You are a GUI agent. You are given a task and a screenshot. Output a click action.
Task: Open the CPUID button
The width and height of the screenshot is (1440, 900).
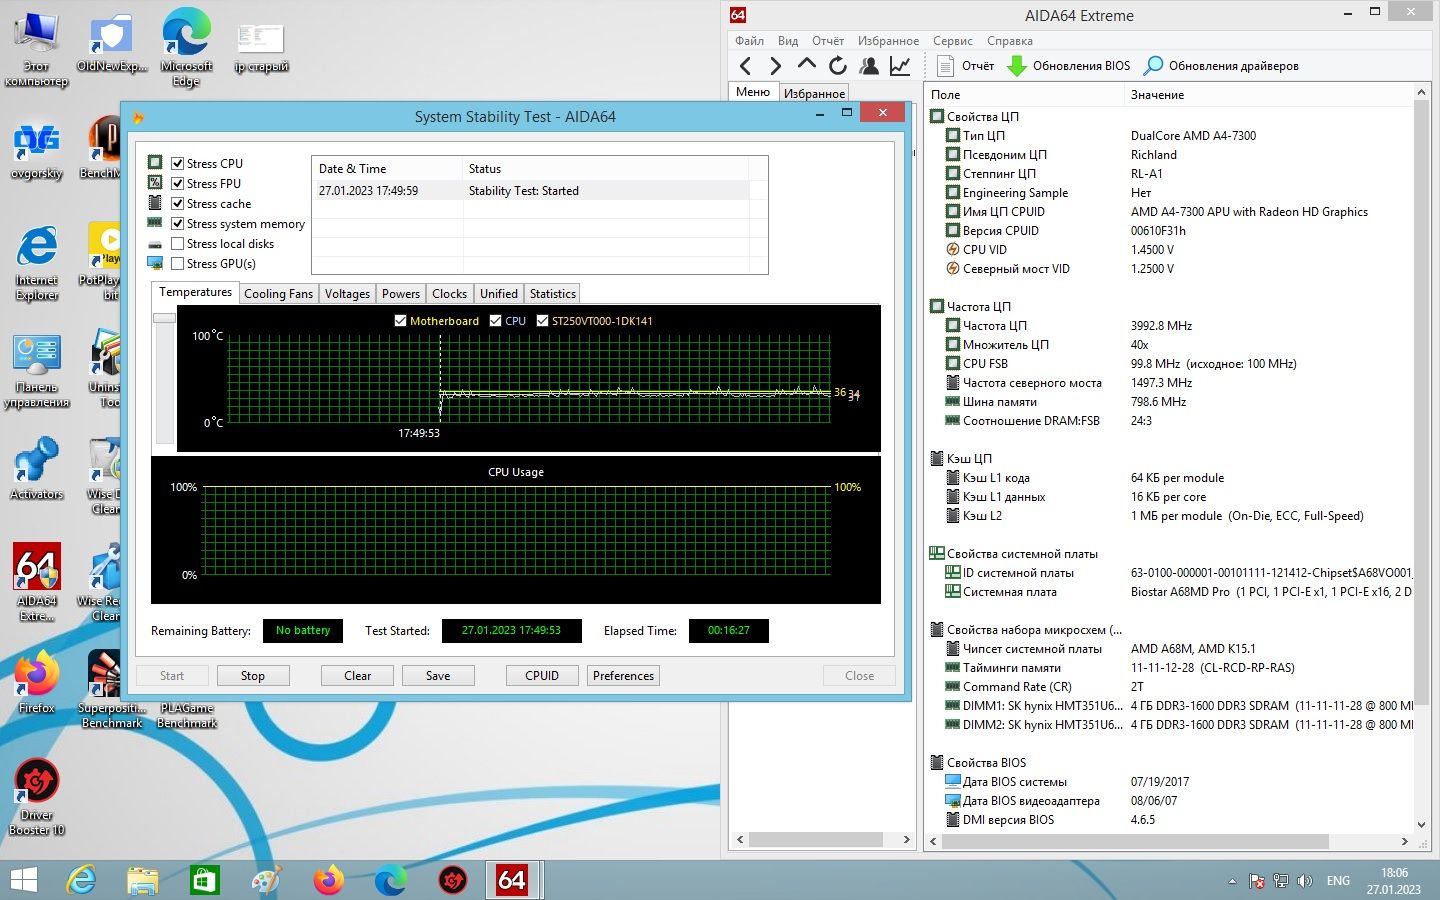[x=542, y=676]
